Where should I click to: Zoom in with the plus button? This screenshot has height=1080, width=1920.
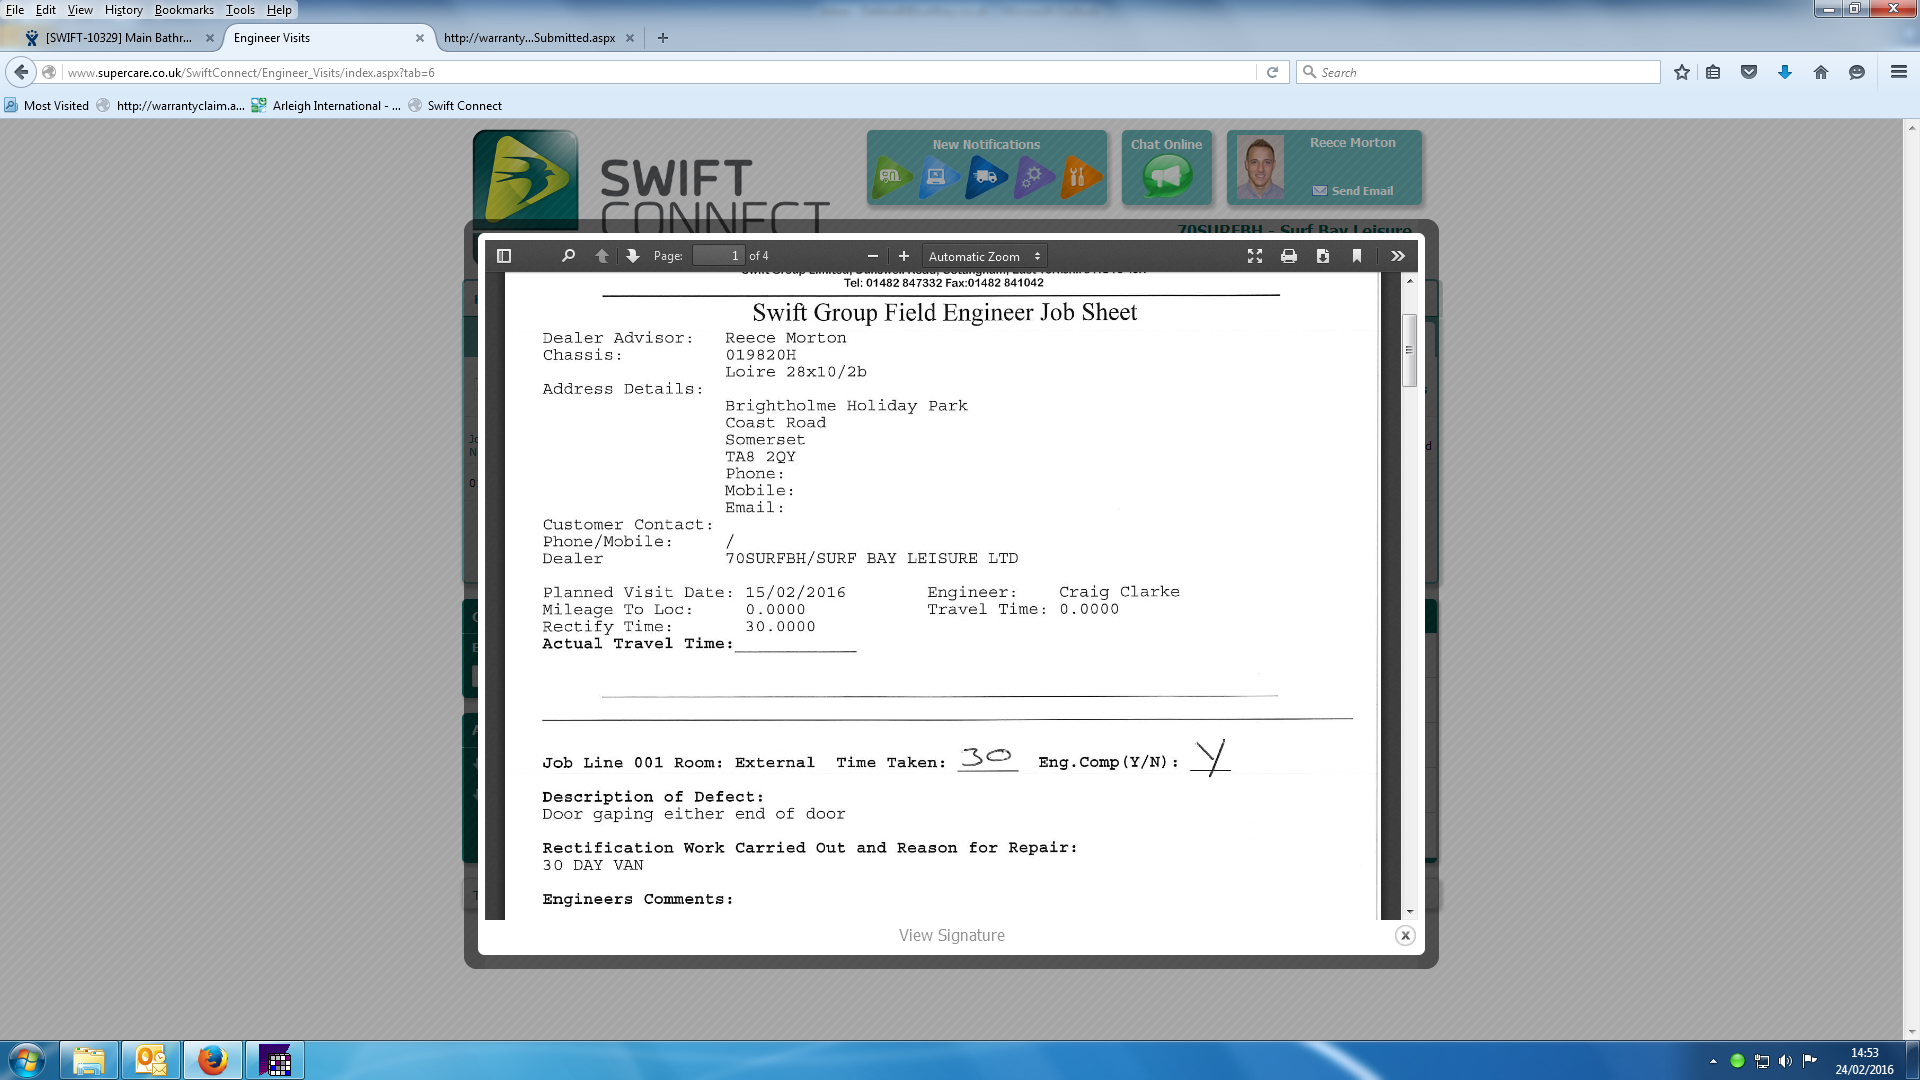(904, 256)
